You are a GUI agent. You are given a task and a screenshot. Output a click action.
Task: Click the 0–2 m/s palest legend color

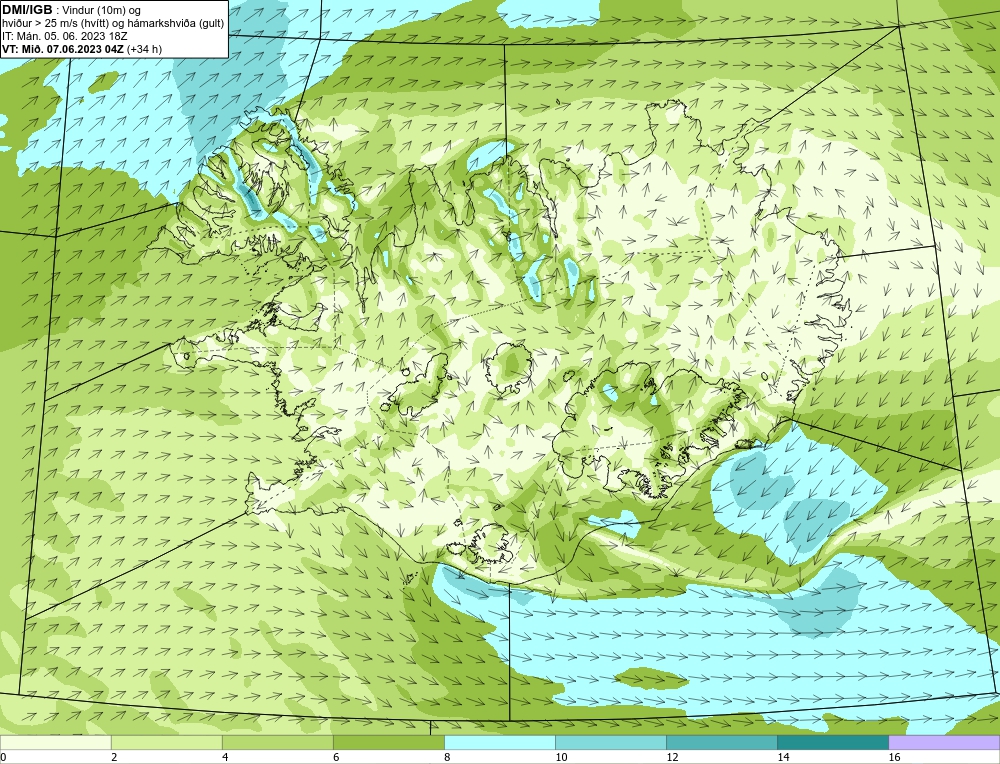coord(55,742)
